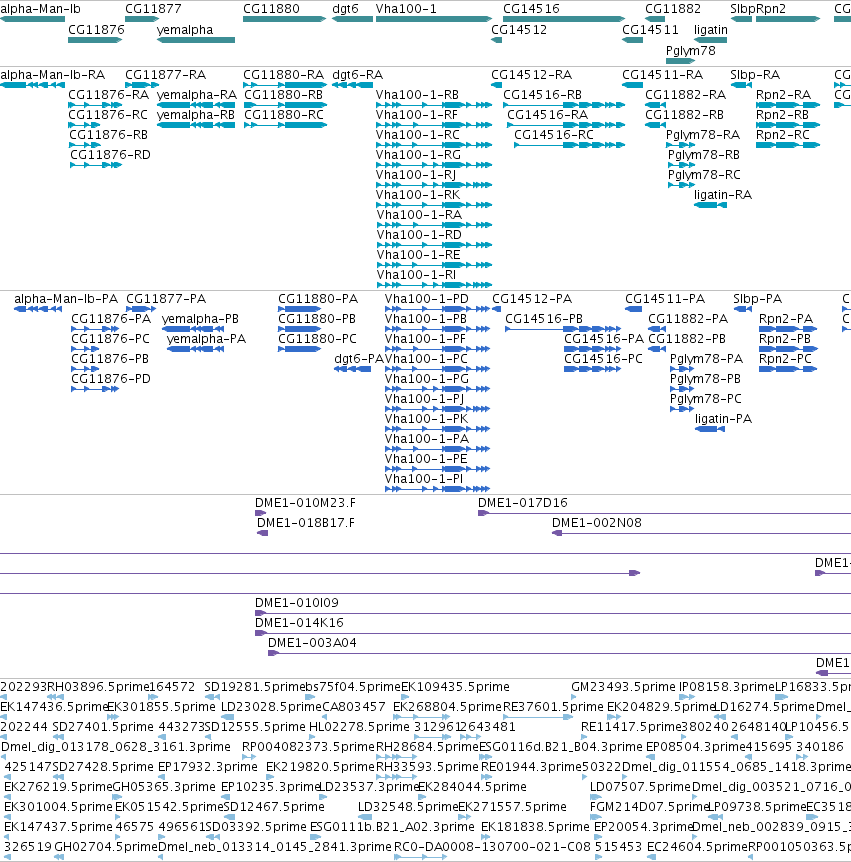Click the yemalpha gene label
The height and width of the screenshot is (862, 851).
click(185, 30)
